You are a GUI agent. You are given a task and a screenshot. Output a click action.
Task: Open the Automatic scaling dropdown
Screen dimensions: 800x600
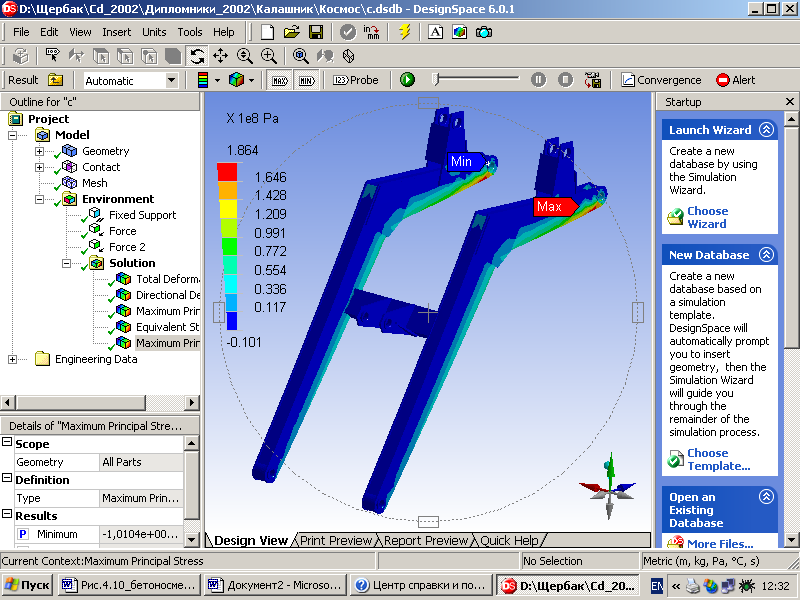pyautogui.click(x=171, y=80)
